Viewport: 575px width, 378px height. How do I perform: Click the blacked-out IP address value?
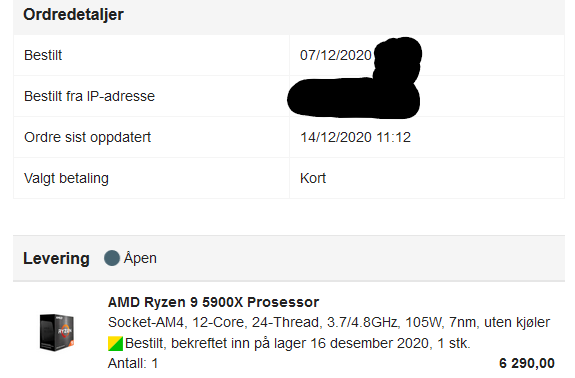(x=354, y=98)
